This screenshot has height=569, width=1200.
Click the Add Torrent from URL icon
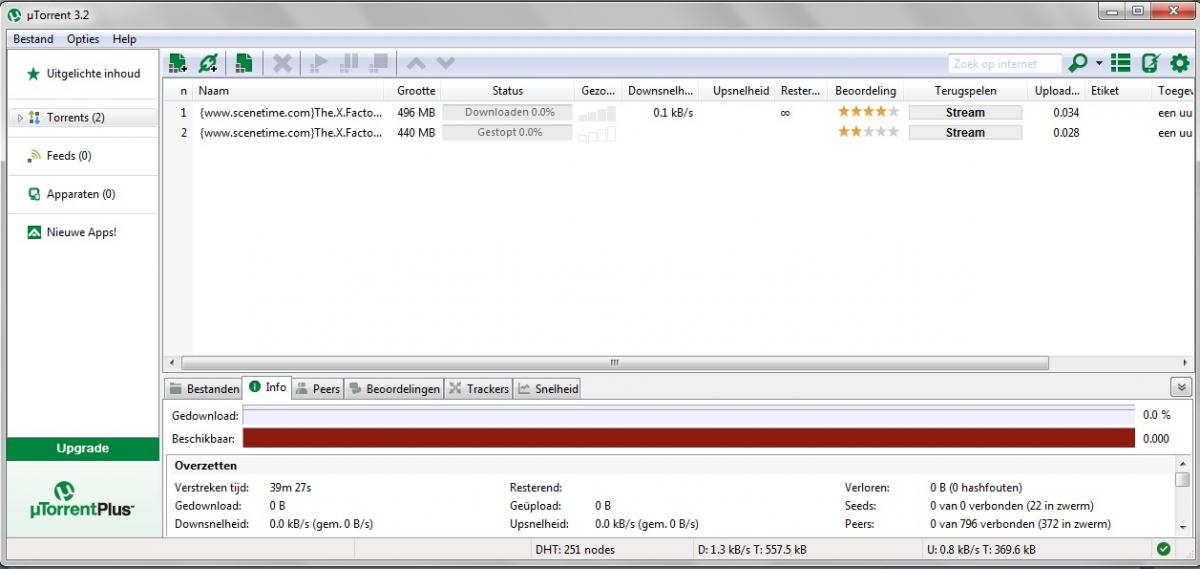pos(208,64)
